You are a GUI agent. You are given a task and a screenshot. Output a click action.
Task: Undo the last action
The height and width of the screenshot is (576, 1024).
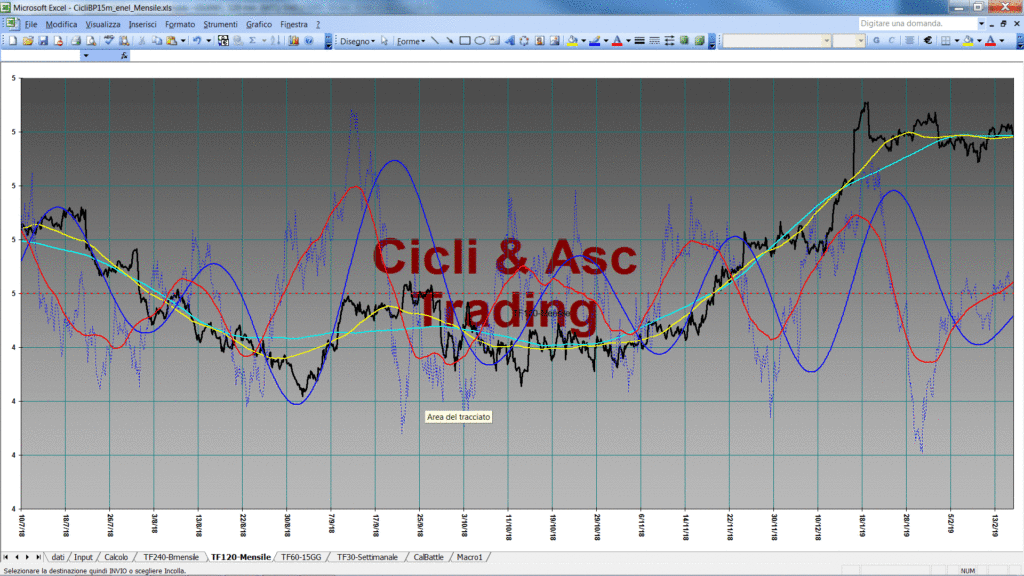(197, 40)
